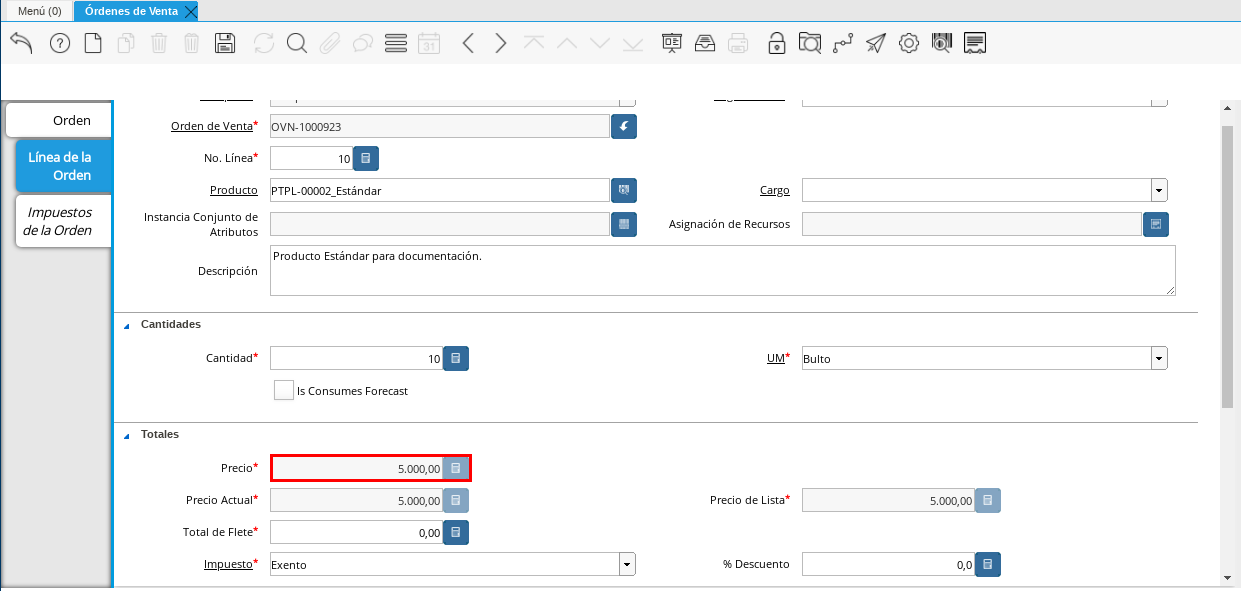The height and width of the screenshot is (591, 1241).
Task: Open the report presentation board icon
Action: pos(672,43)
